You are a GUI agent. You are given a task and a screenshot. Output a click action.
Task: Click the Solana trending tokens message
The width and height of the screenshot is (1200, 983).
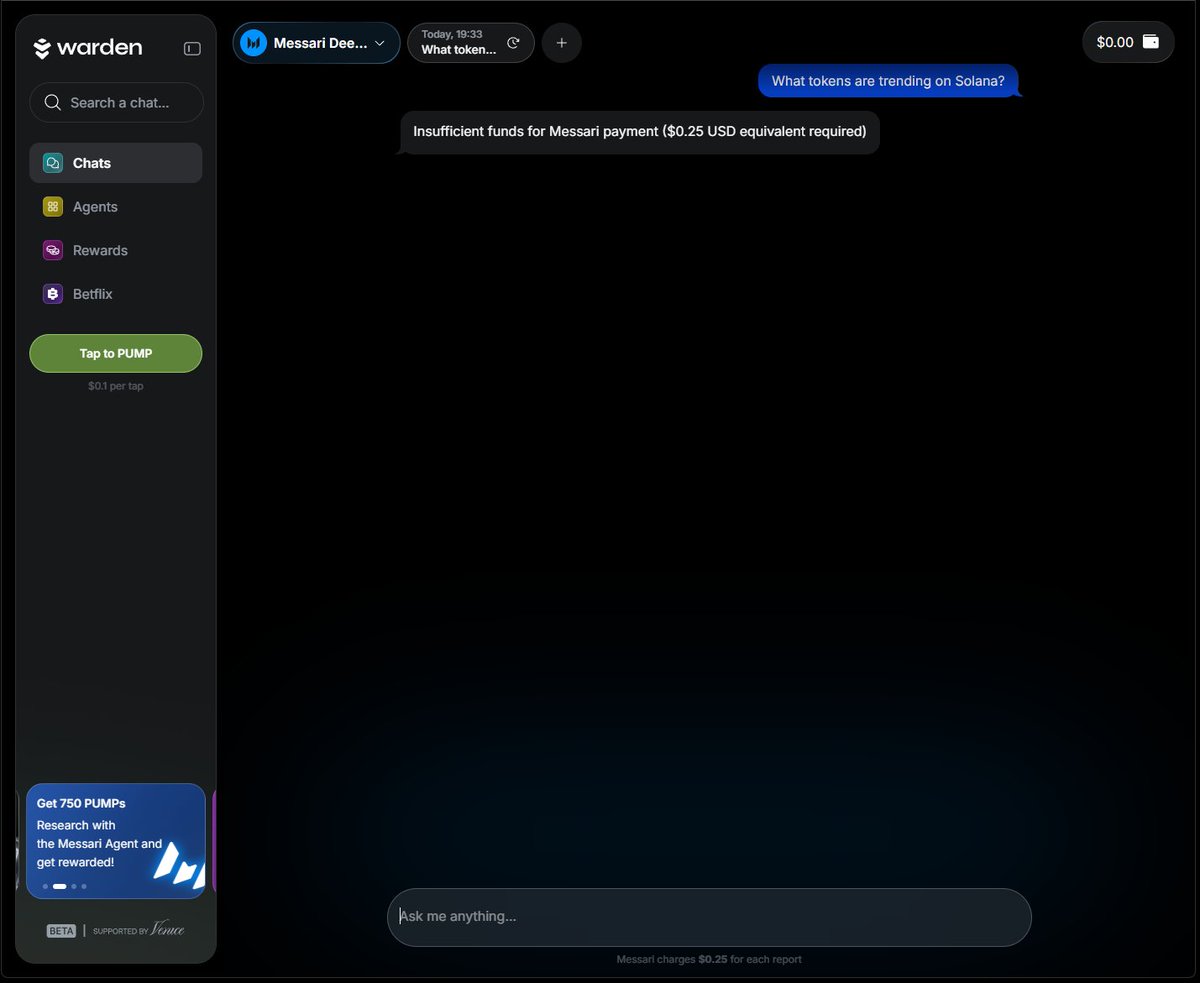tap(888, 81)
